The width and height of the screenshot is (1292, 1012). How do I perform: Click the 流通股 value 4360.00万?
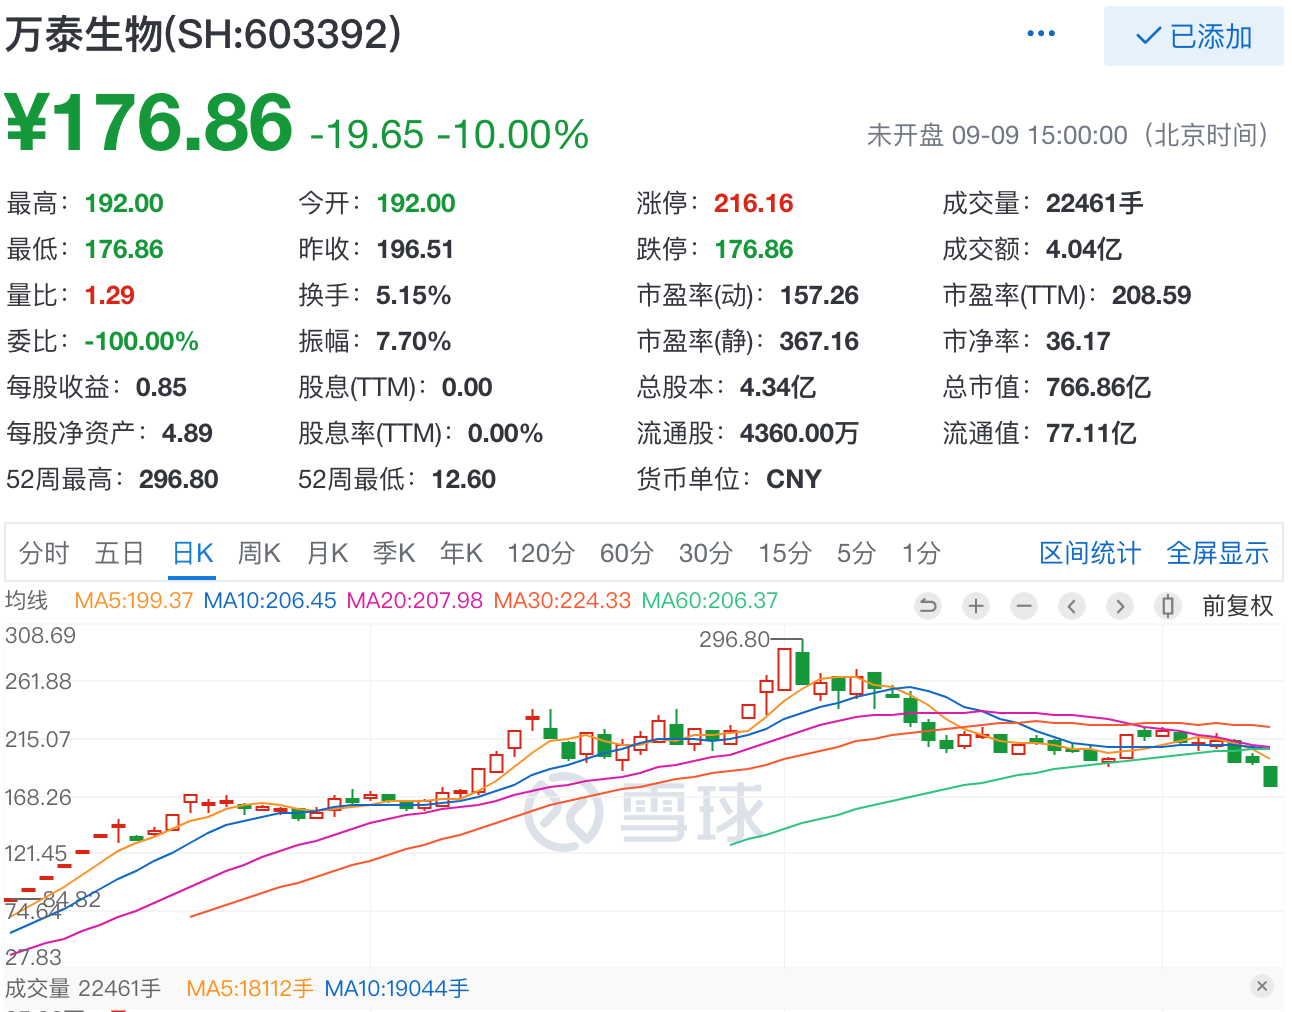(x=800, y=434)
